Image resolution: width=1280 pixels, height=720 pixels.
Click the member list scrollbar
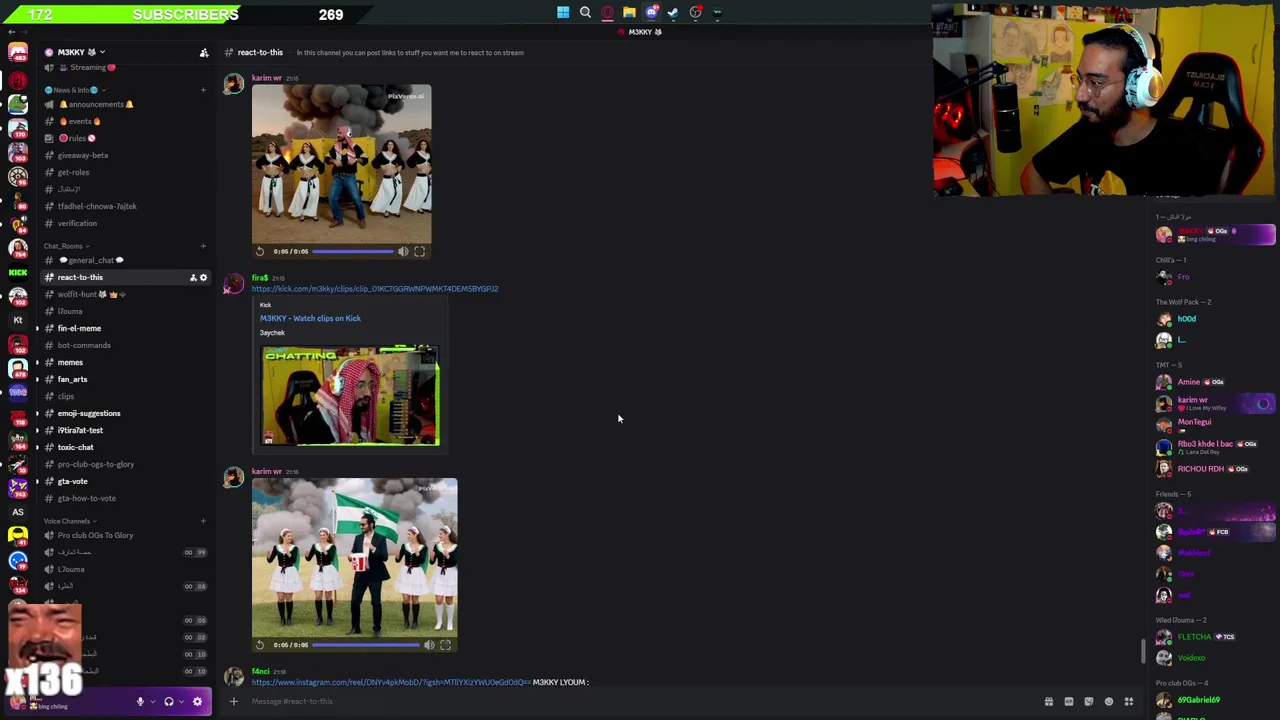click(x=1144, y=651)
